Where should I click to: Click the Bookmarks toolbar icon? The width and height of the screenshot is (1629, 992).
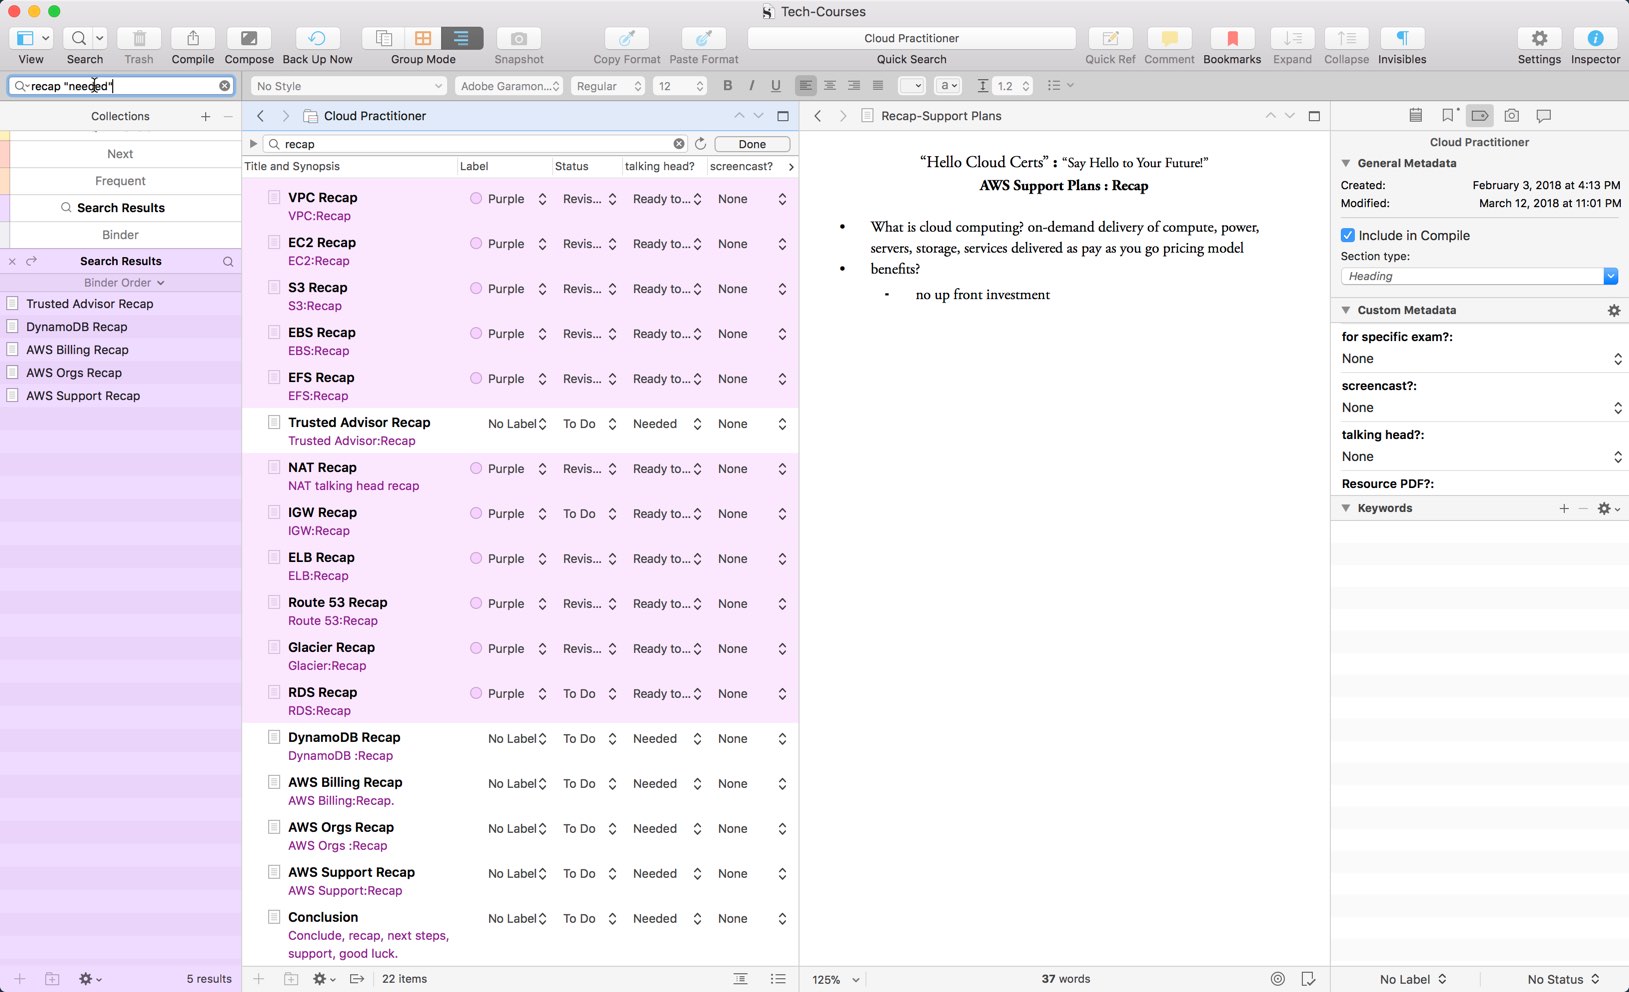[1231, 39]
